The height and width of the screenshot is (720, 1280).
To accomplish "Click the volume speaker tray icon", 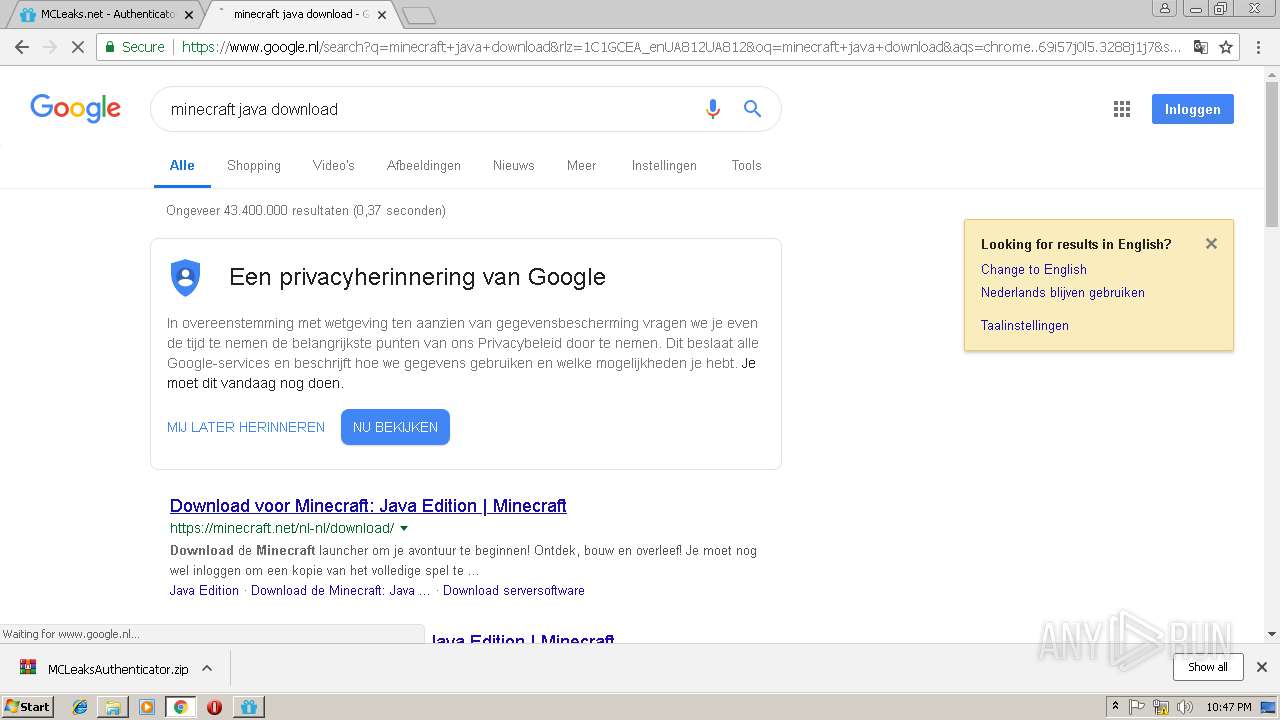I will 1185,707.
